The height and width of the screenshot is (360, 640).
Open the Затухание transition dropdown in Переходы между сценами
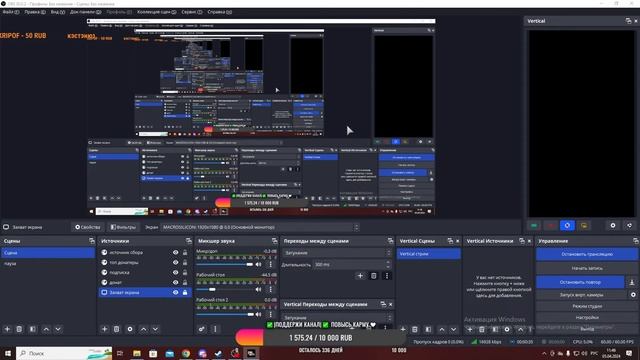click(x=337, y=253)
